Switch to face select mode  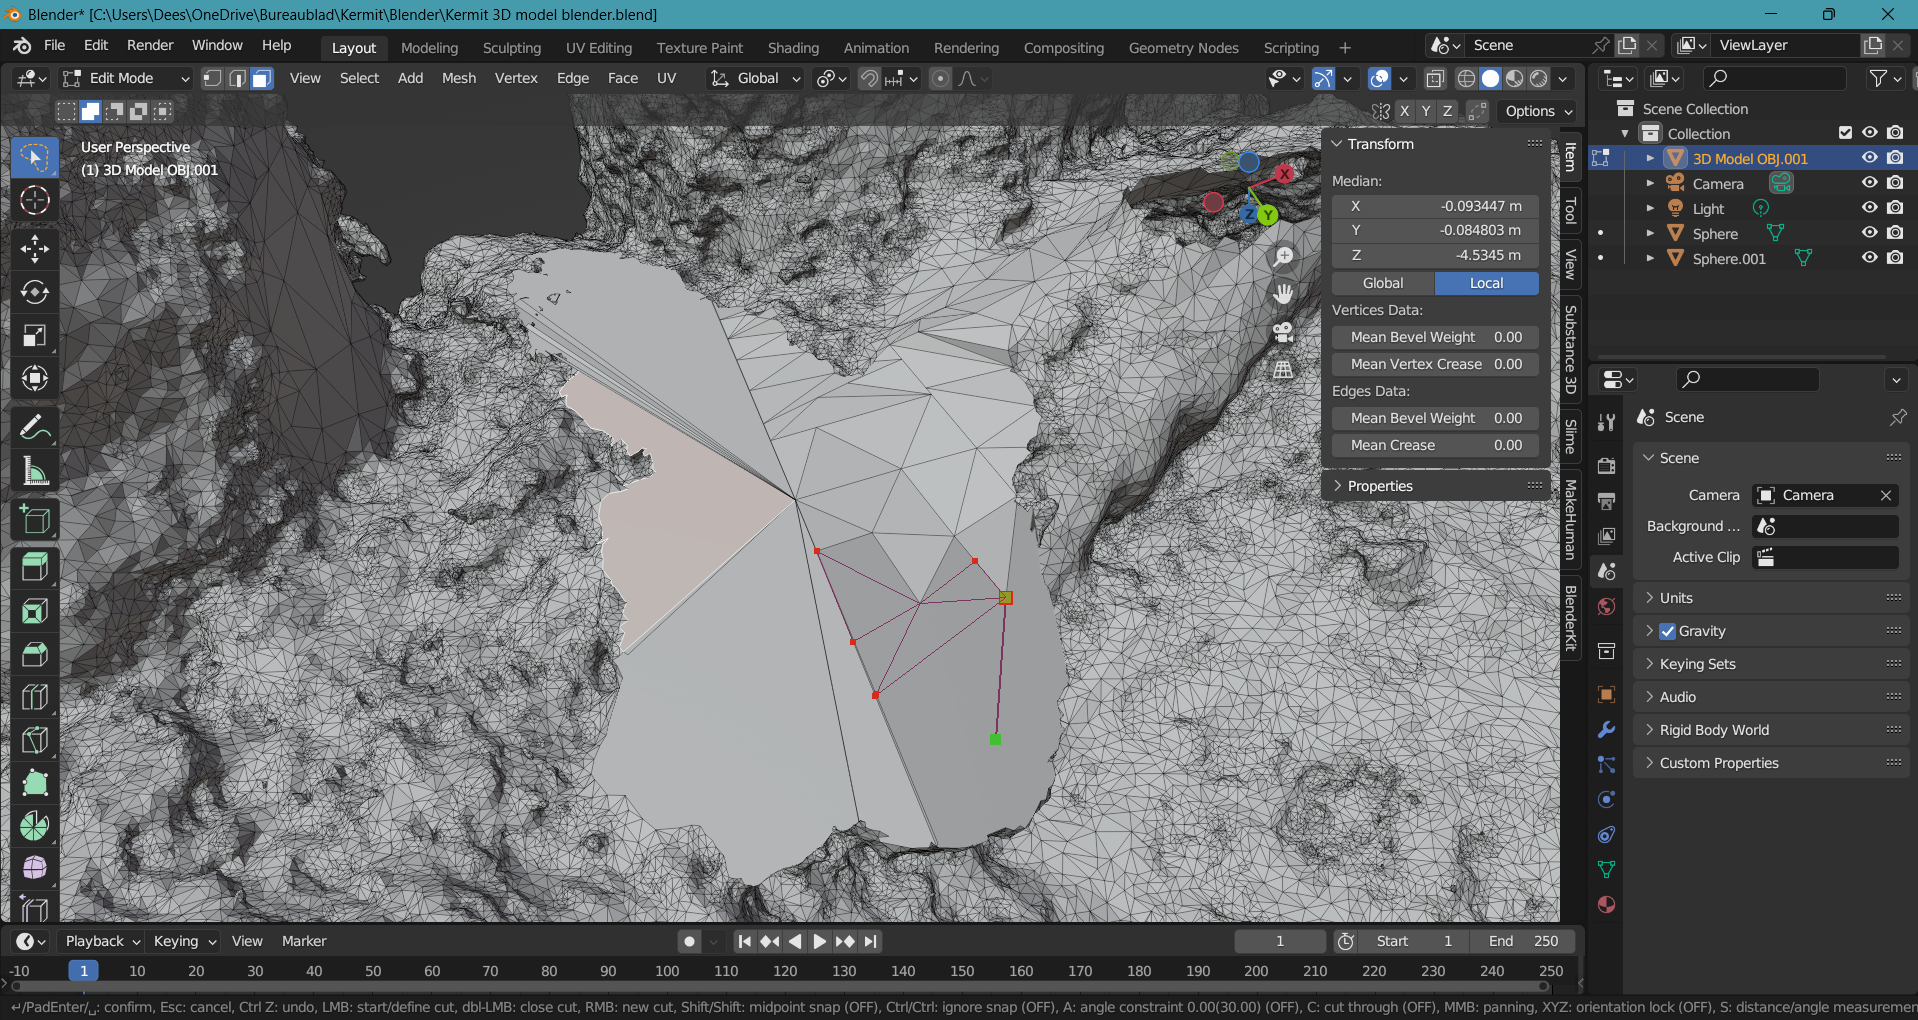[x=262, y=79]
